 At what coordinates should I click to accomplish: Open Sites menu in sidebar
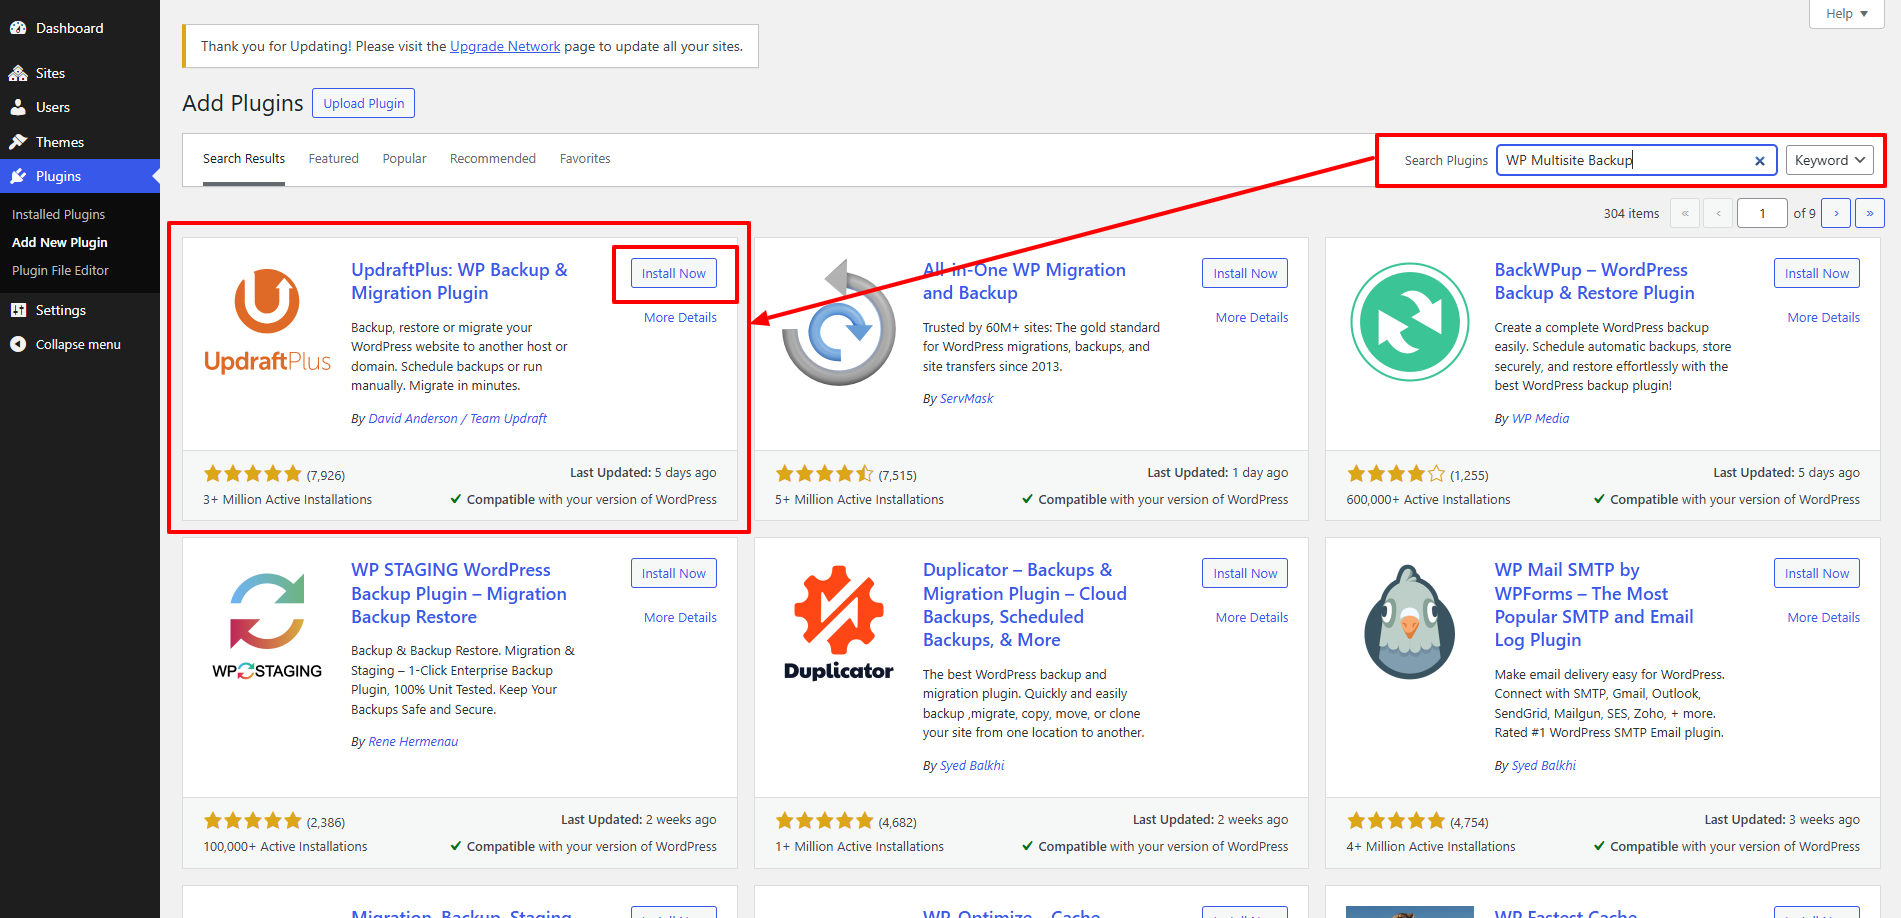[x=80, y=73]
